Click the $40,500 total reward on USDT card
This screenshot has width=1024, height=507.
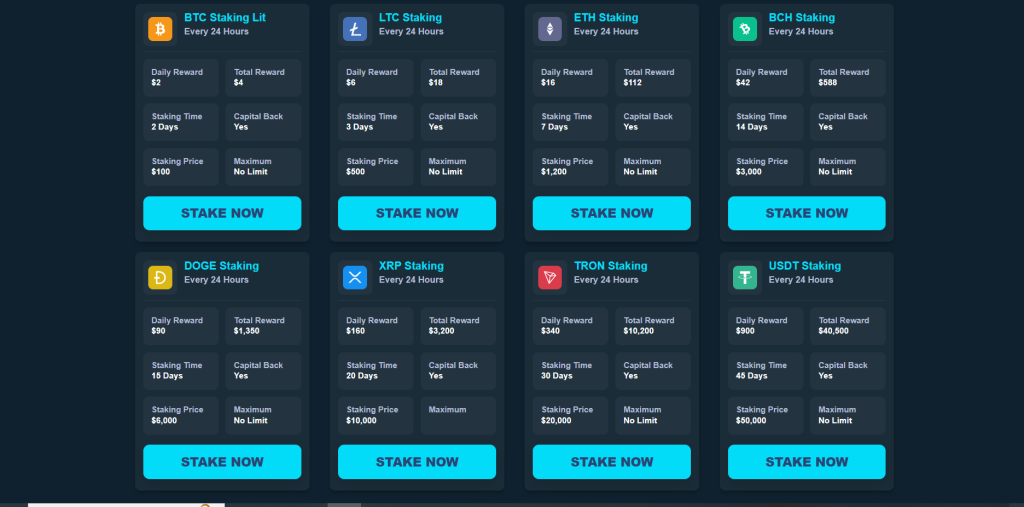click(x=834, y=331)
